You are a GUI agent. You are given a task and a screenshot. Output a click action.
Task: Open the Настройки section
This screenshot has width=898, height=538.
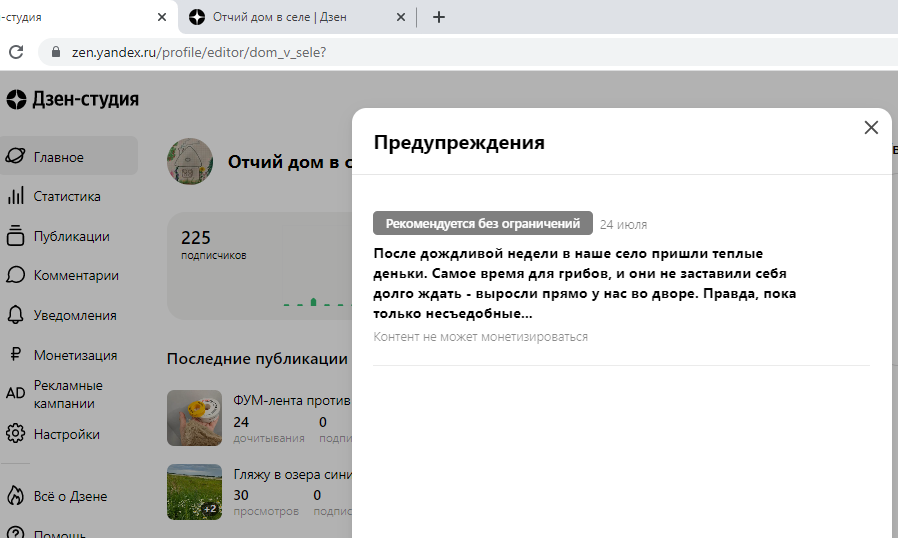(69, 434)
